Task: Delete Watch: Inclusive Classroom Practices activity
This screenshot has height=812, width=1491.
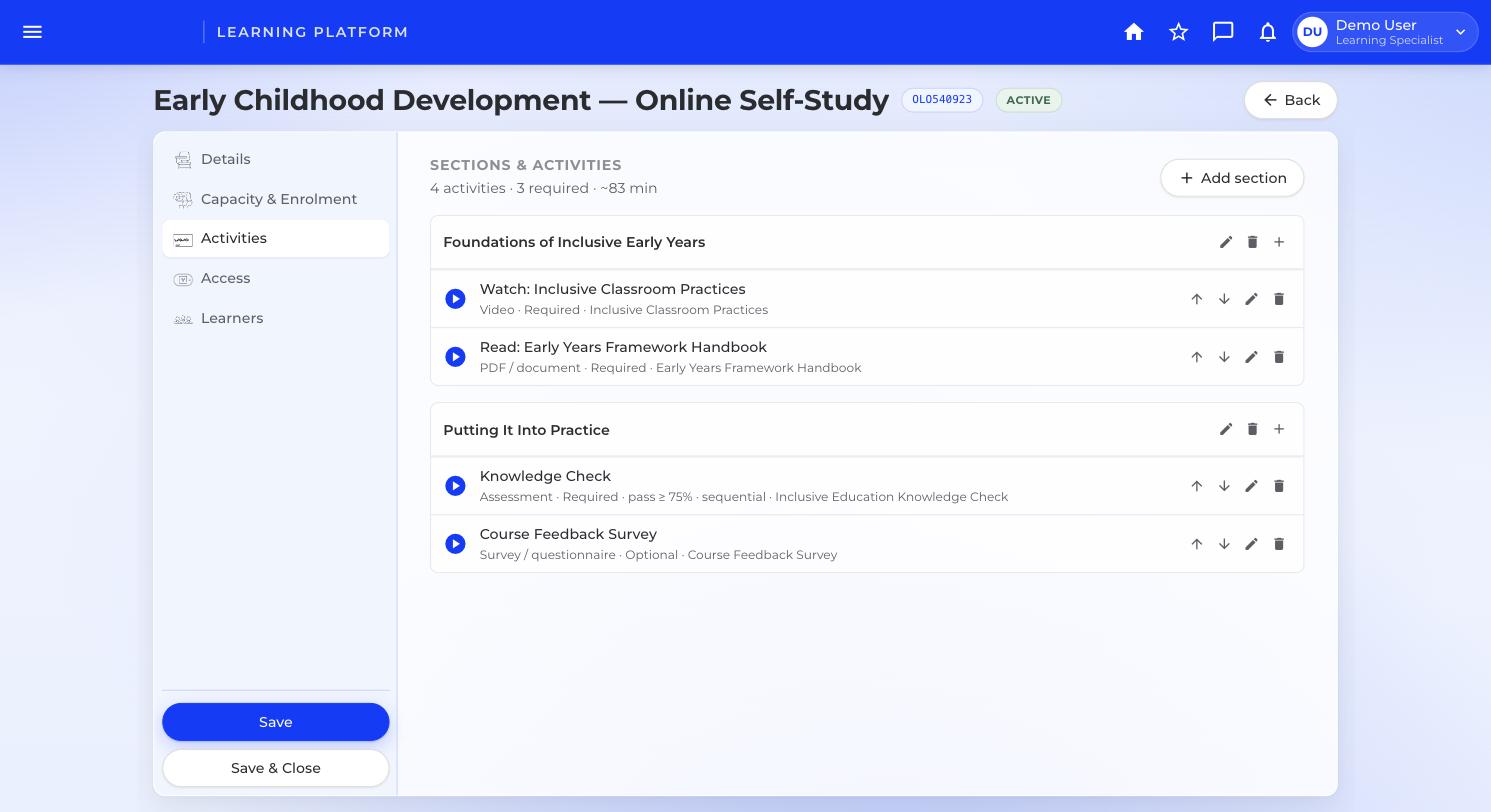Action: 1279,299
